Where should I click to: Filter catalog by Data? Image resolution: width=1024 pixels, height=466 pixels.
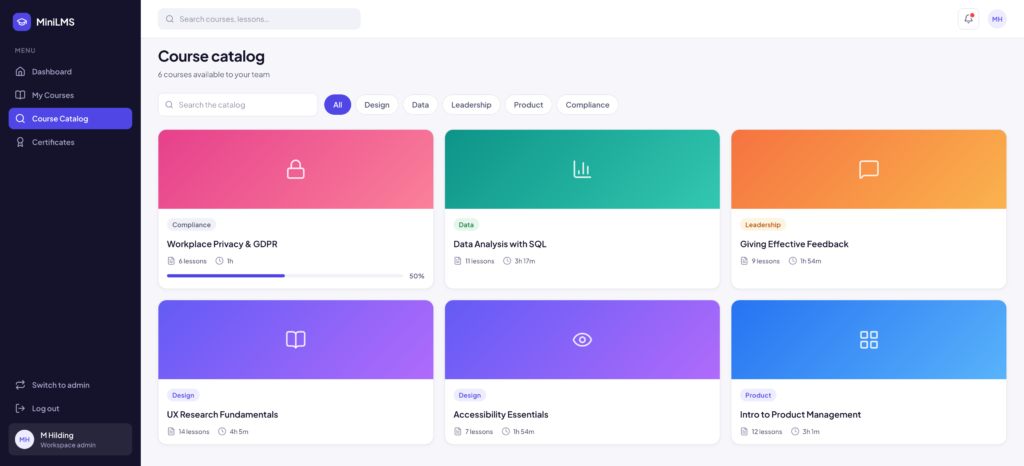tap(421, 104)
